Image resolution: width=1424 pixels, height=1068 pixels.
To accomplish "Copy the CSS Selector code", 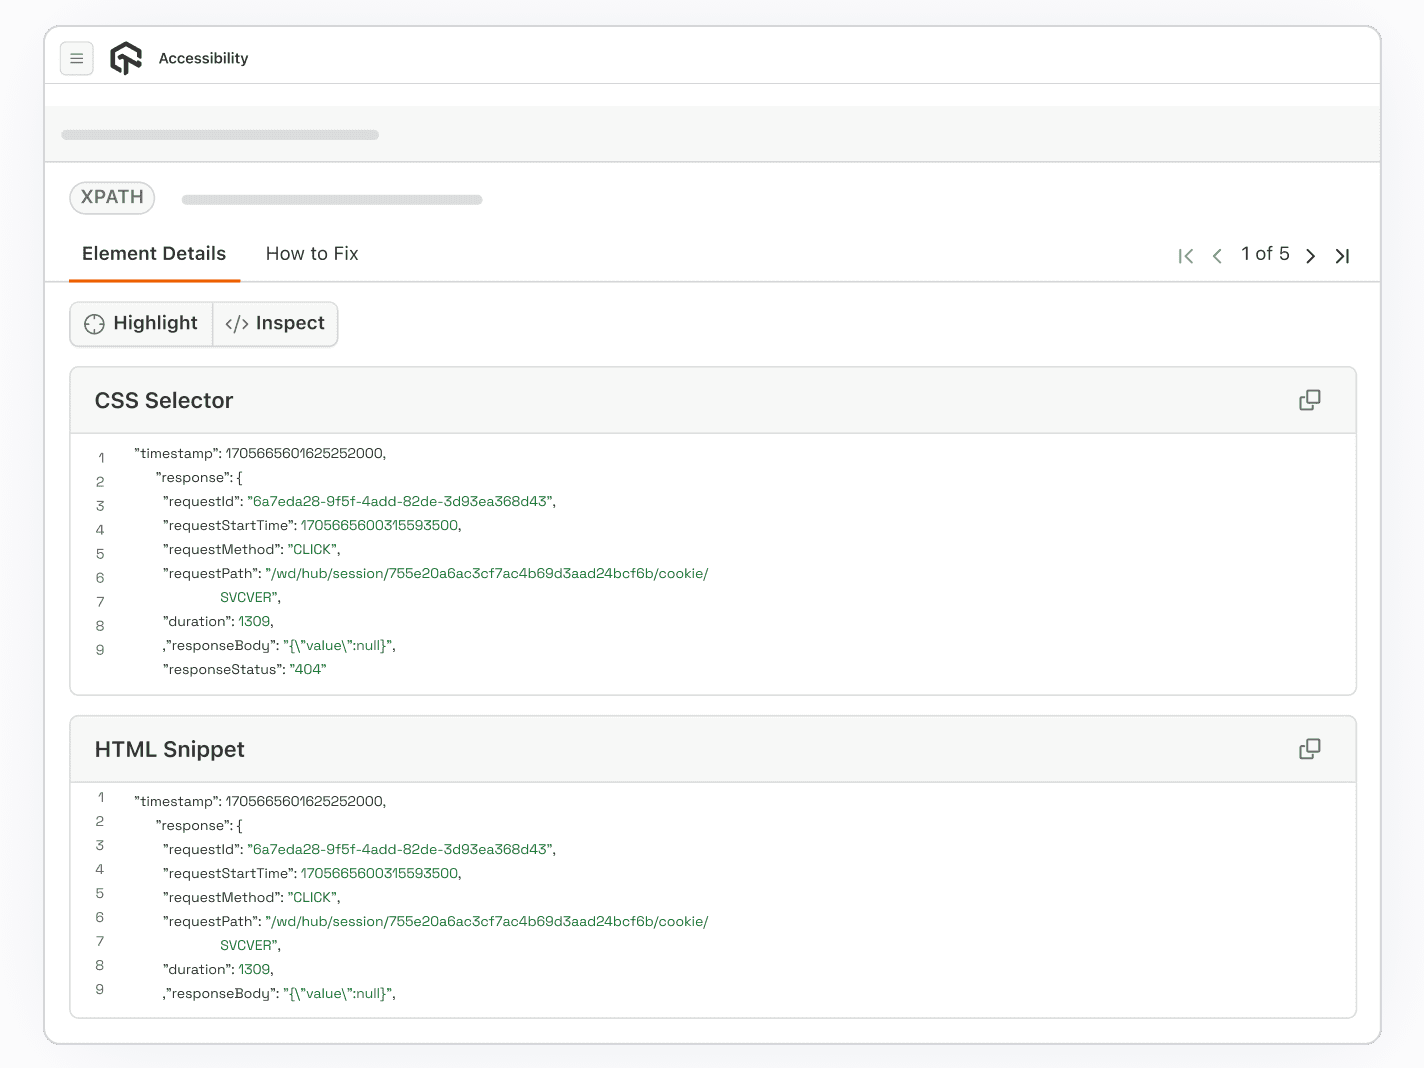I will click(1309, 400).
